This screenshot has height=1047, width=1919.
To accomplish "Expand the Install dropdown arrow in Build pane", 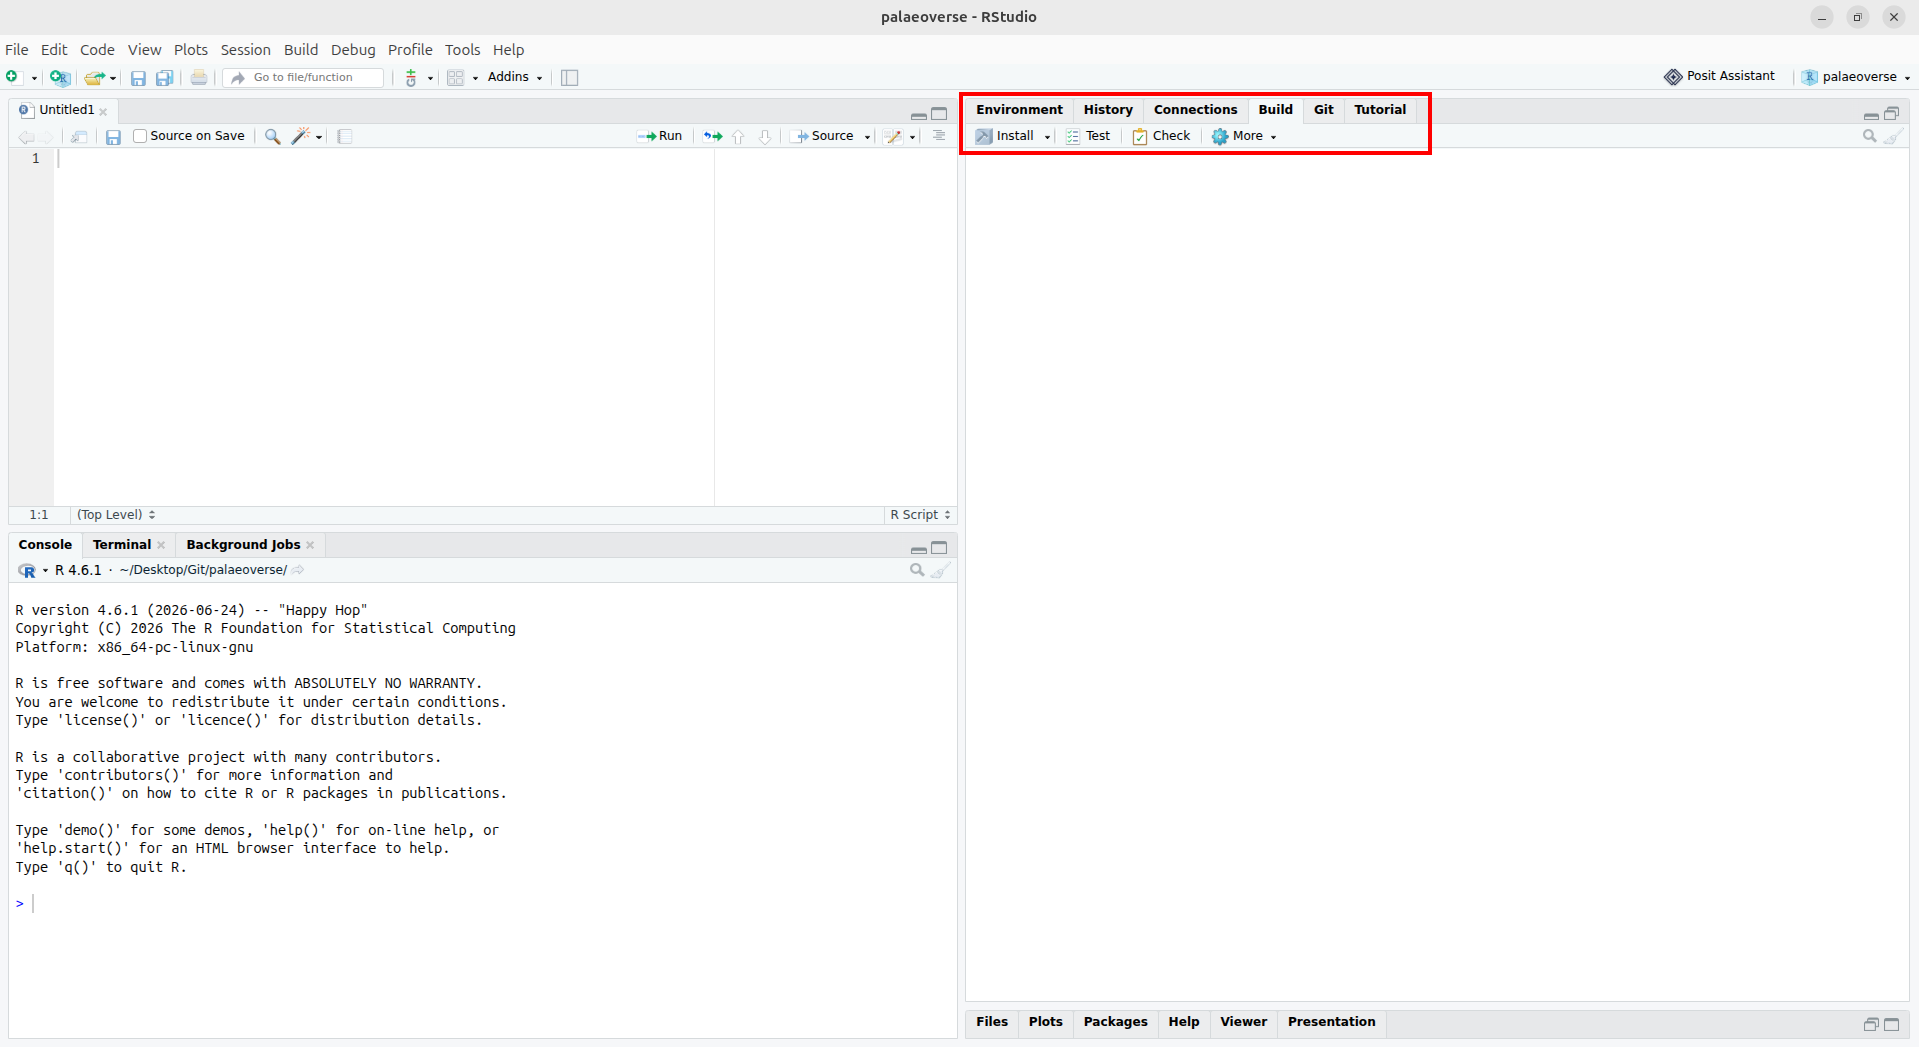I will click(x=1047, y=137).
